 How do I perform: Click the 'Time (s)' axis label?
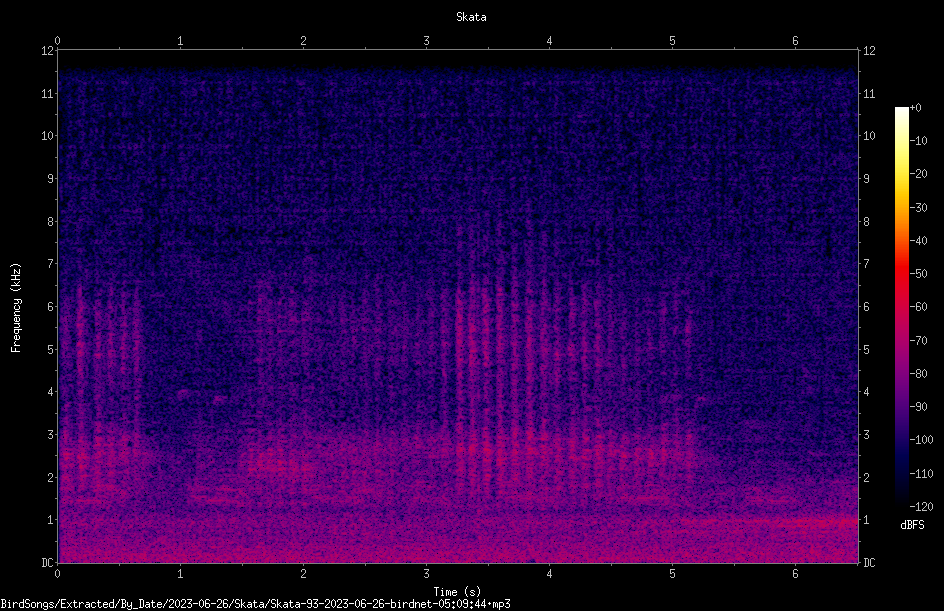coord(457,592)
